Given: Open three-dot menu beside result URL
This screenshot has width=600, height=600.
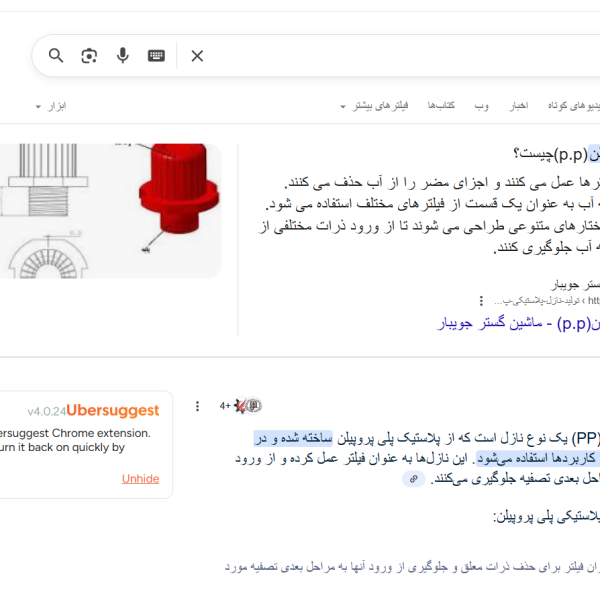Looking at the screenshot, I should click(x=481, y=300).
